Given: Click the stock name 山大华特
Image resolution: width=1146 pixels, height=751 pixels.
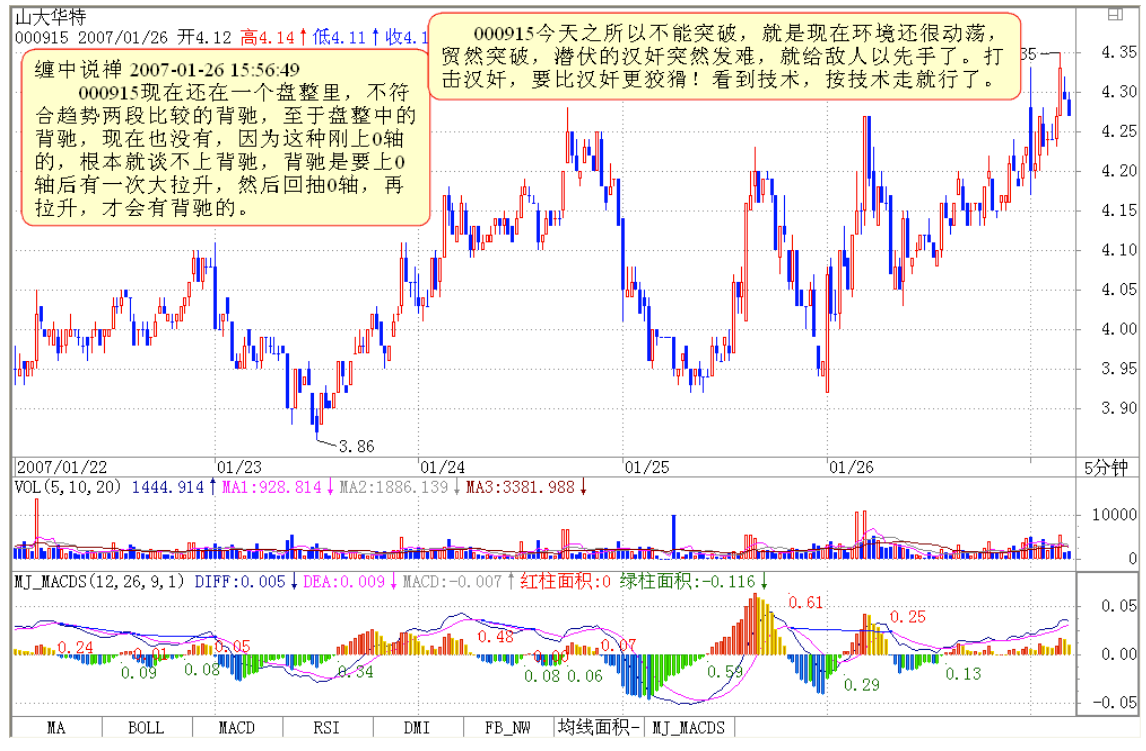Looking at the screenshot, I should [x=50, y=17].
